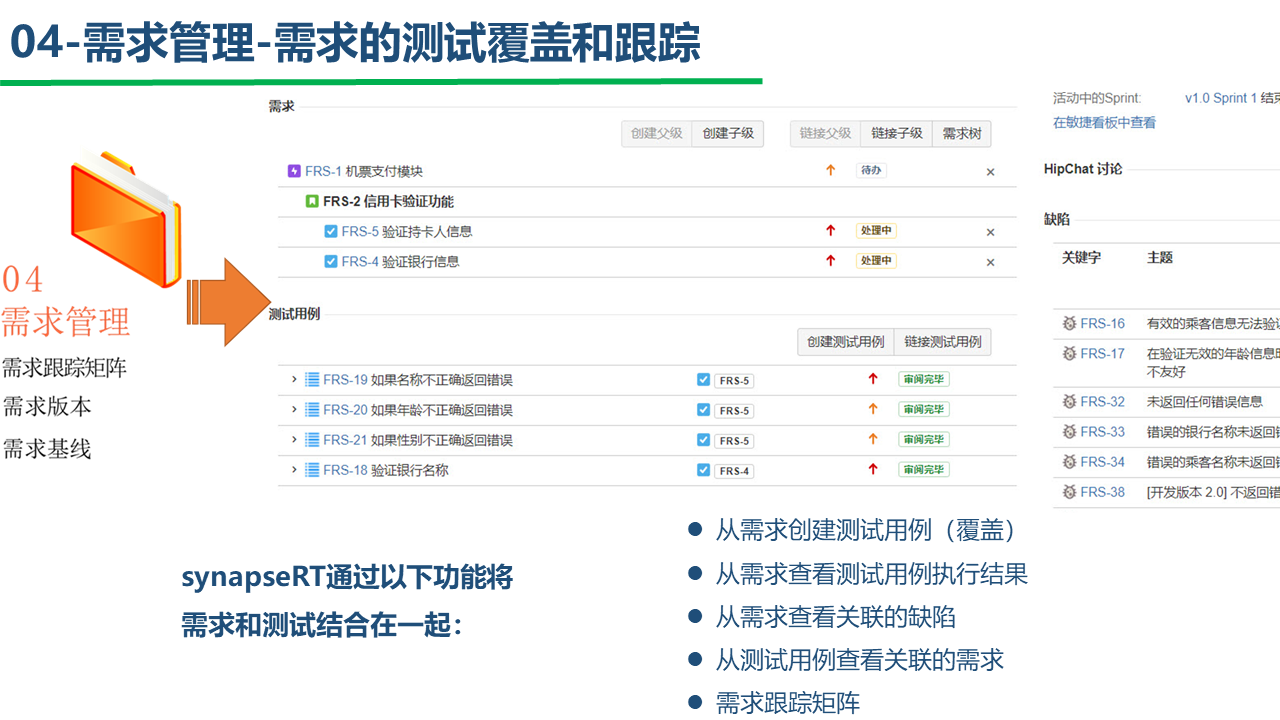Click the task icon beside FRS-4 验证银行信息
This screenshot has height=720, width=1280.
(x=331, y=261)
